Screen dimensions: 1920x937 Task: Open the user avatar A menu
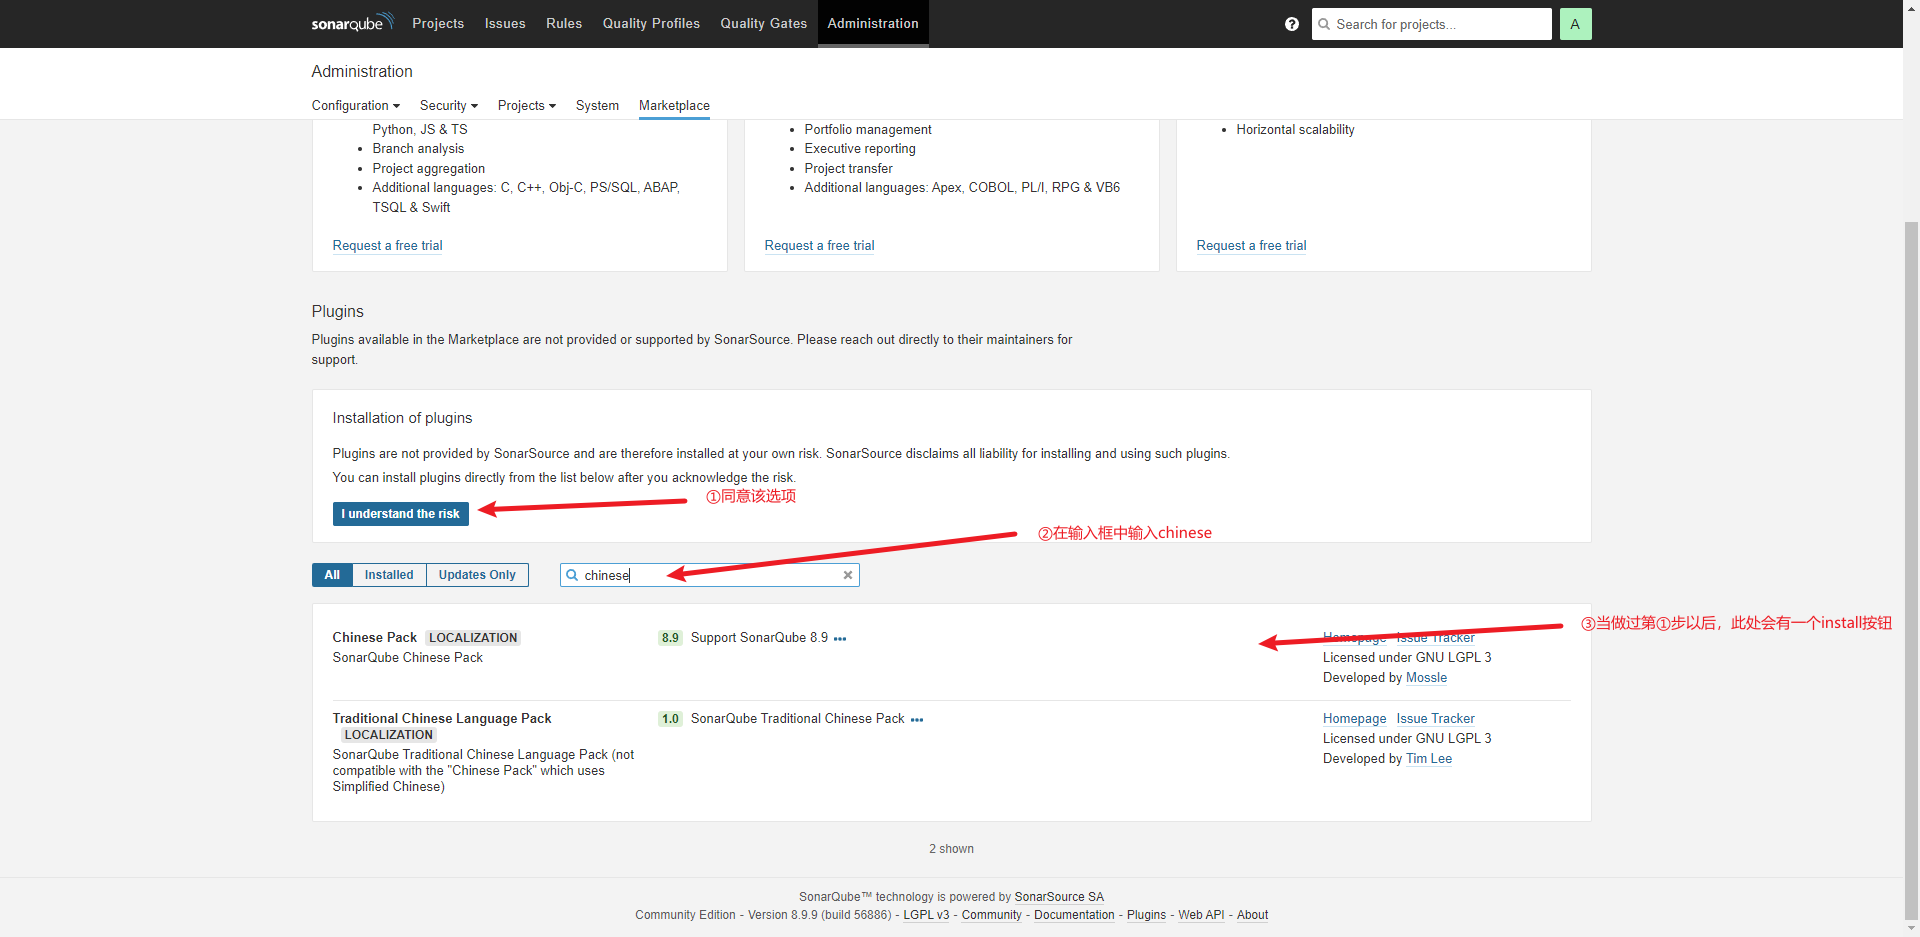[1575, 24]
